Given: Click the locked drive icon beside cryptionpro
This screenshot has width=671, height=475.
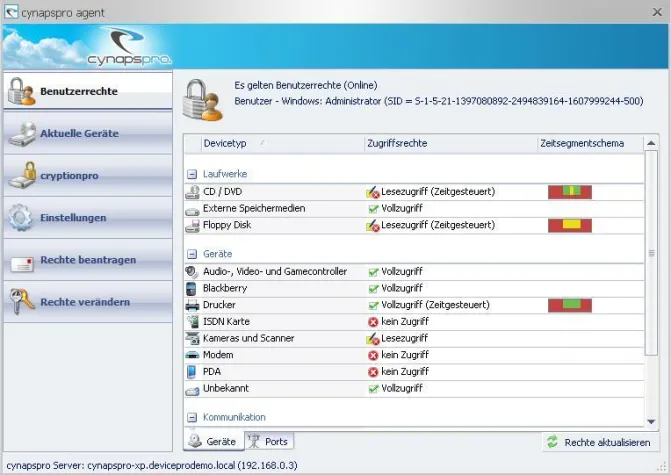Looking at the screenshot, I should (x=22, y=175).
